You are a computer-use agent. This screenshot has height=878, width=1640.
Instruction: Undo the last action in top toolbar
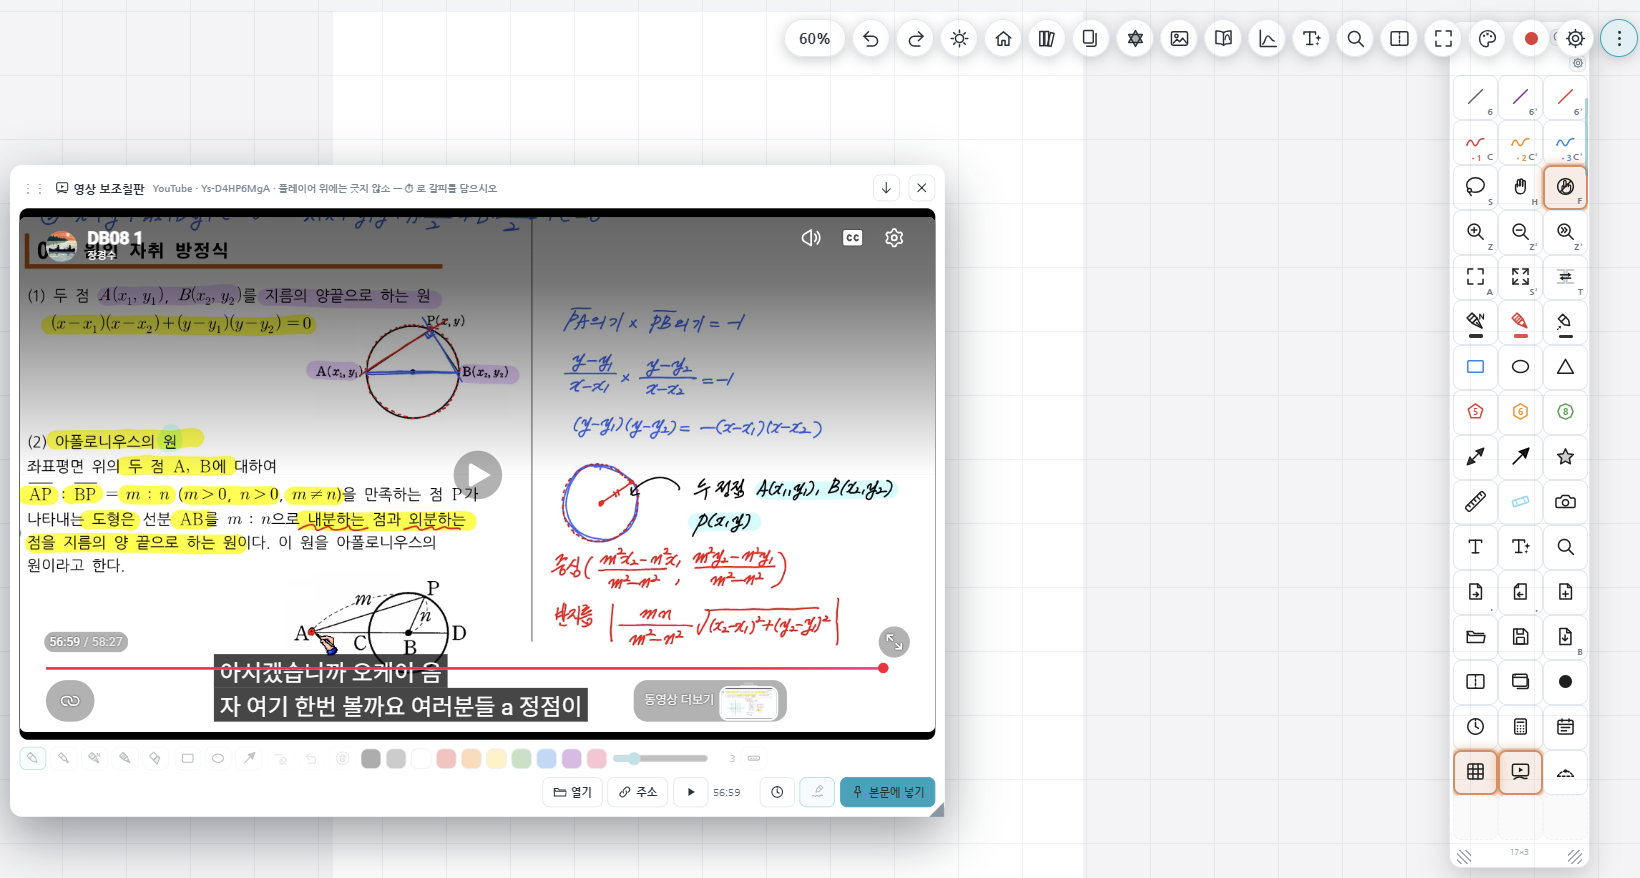(871, 39)
